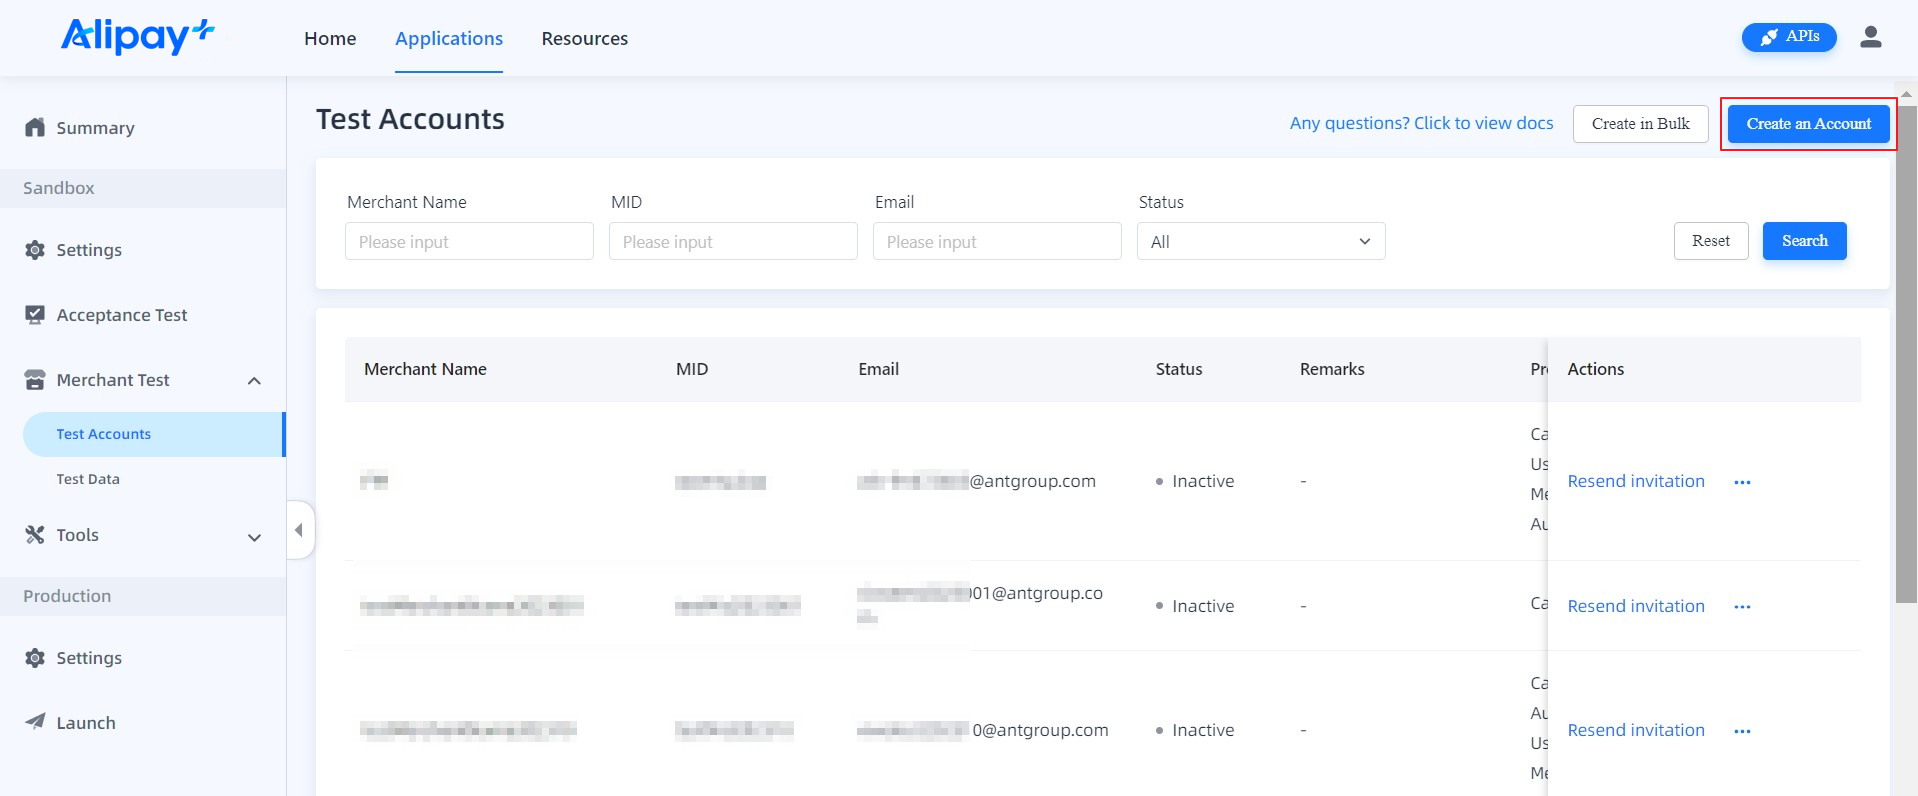Go to Acceptance Test in sidebar
Viewport: 1918px width, 796px height.
tap(121, 315)
